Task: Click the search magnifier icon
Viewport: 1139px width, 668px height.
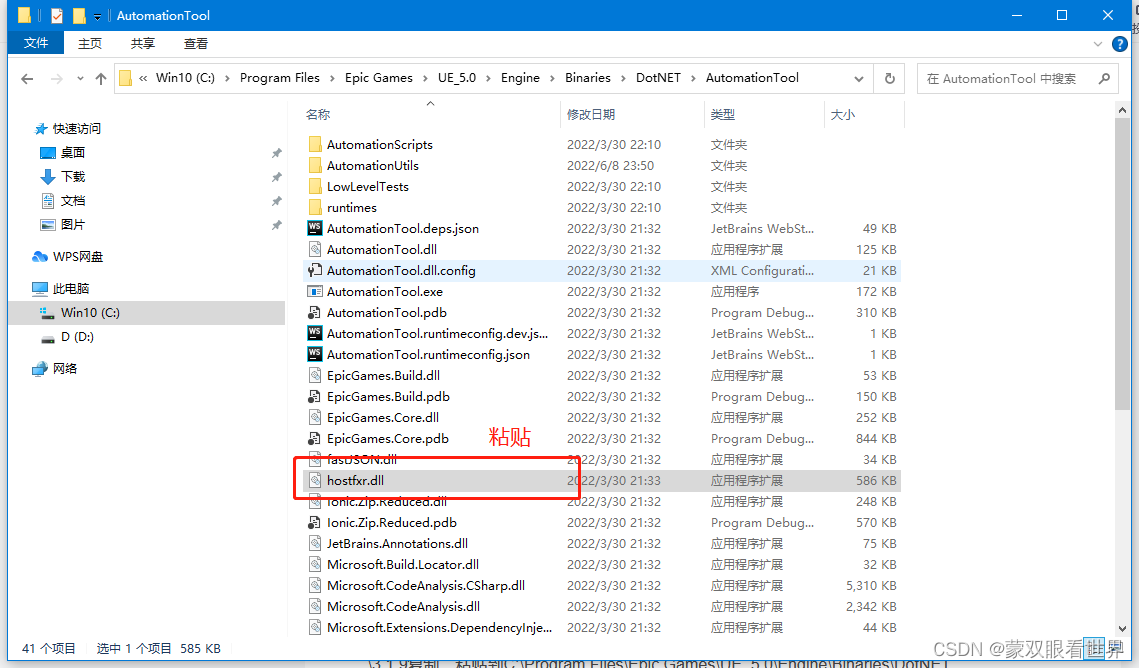Action: pyautogui.click(x=1104, y=78)
